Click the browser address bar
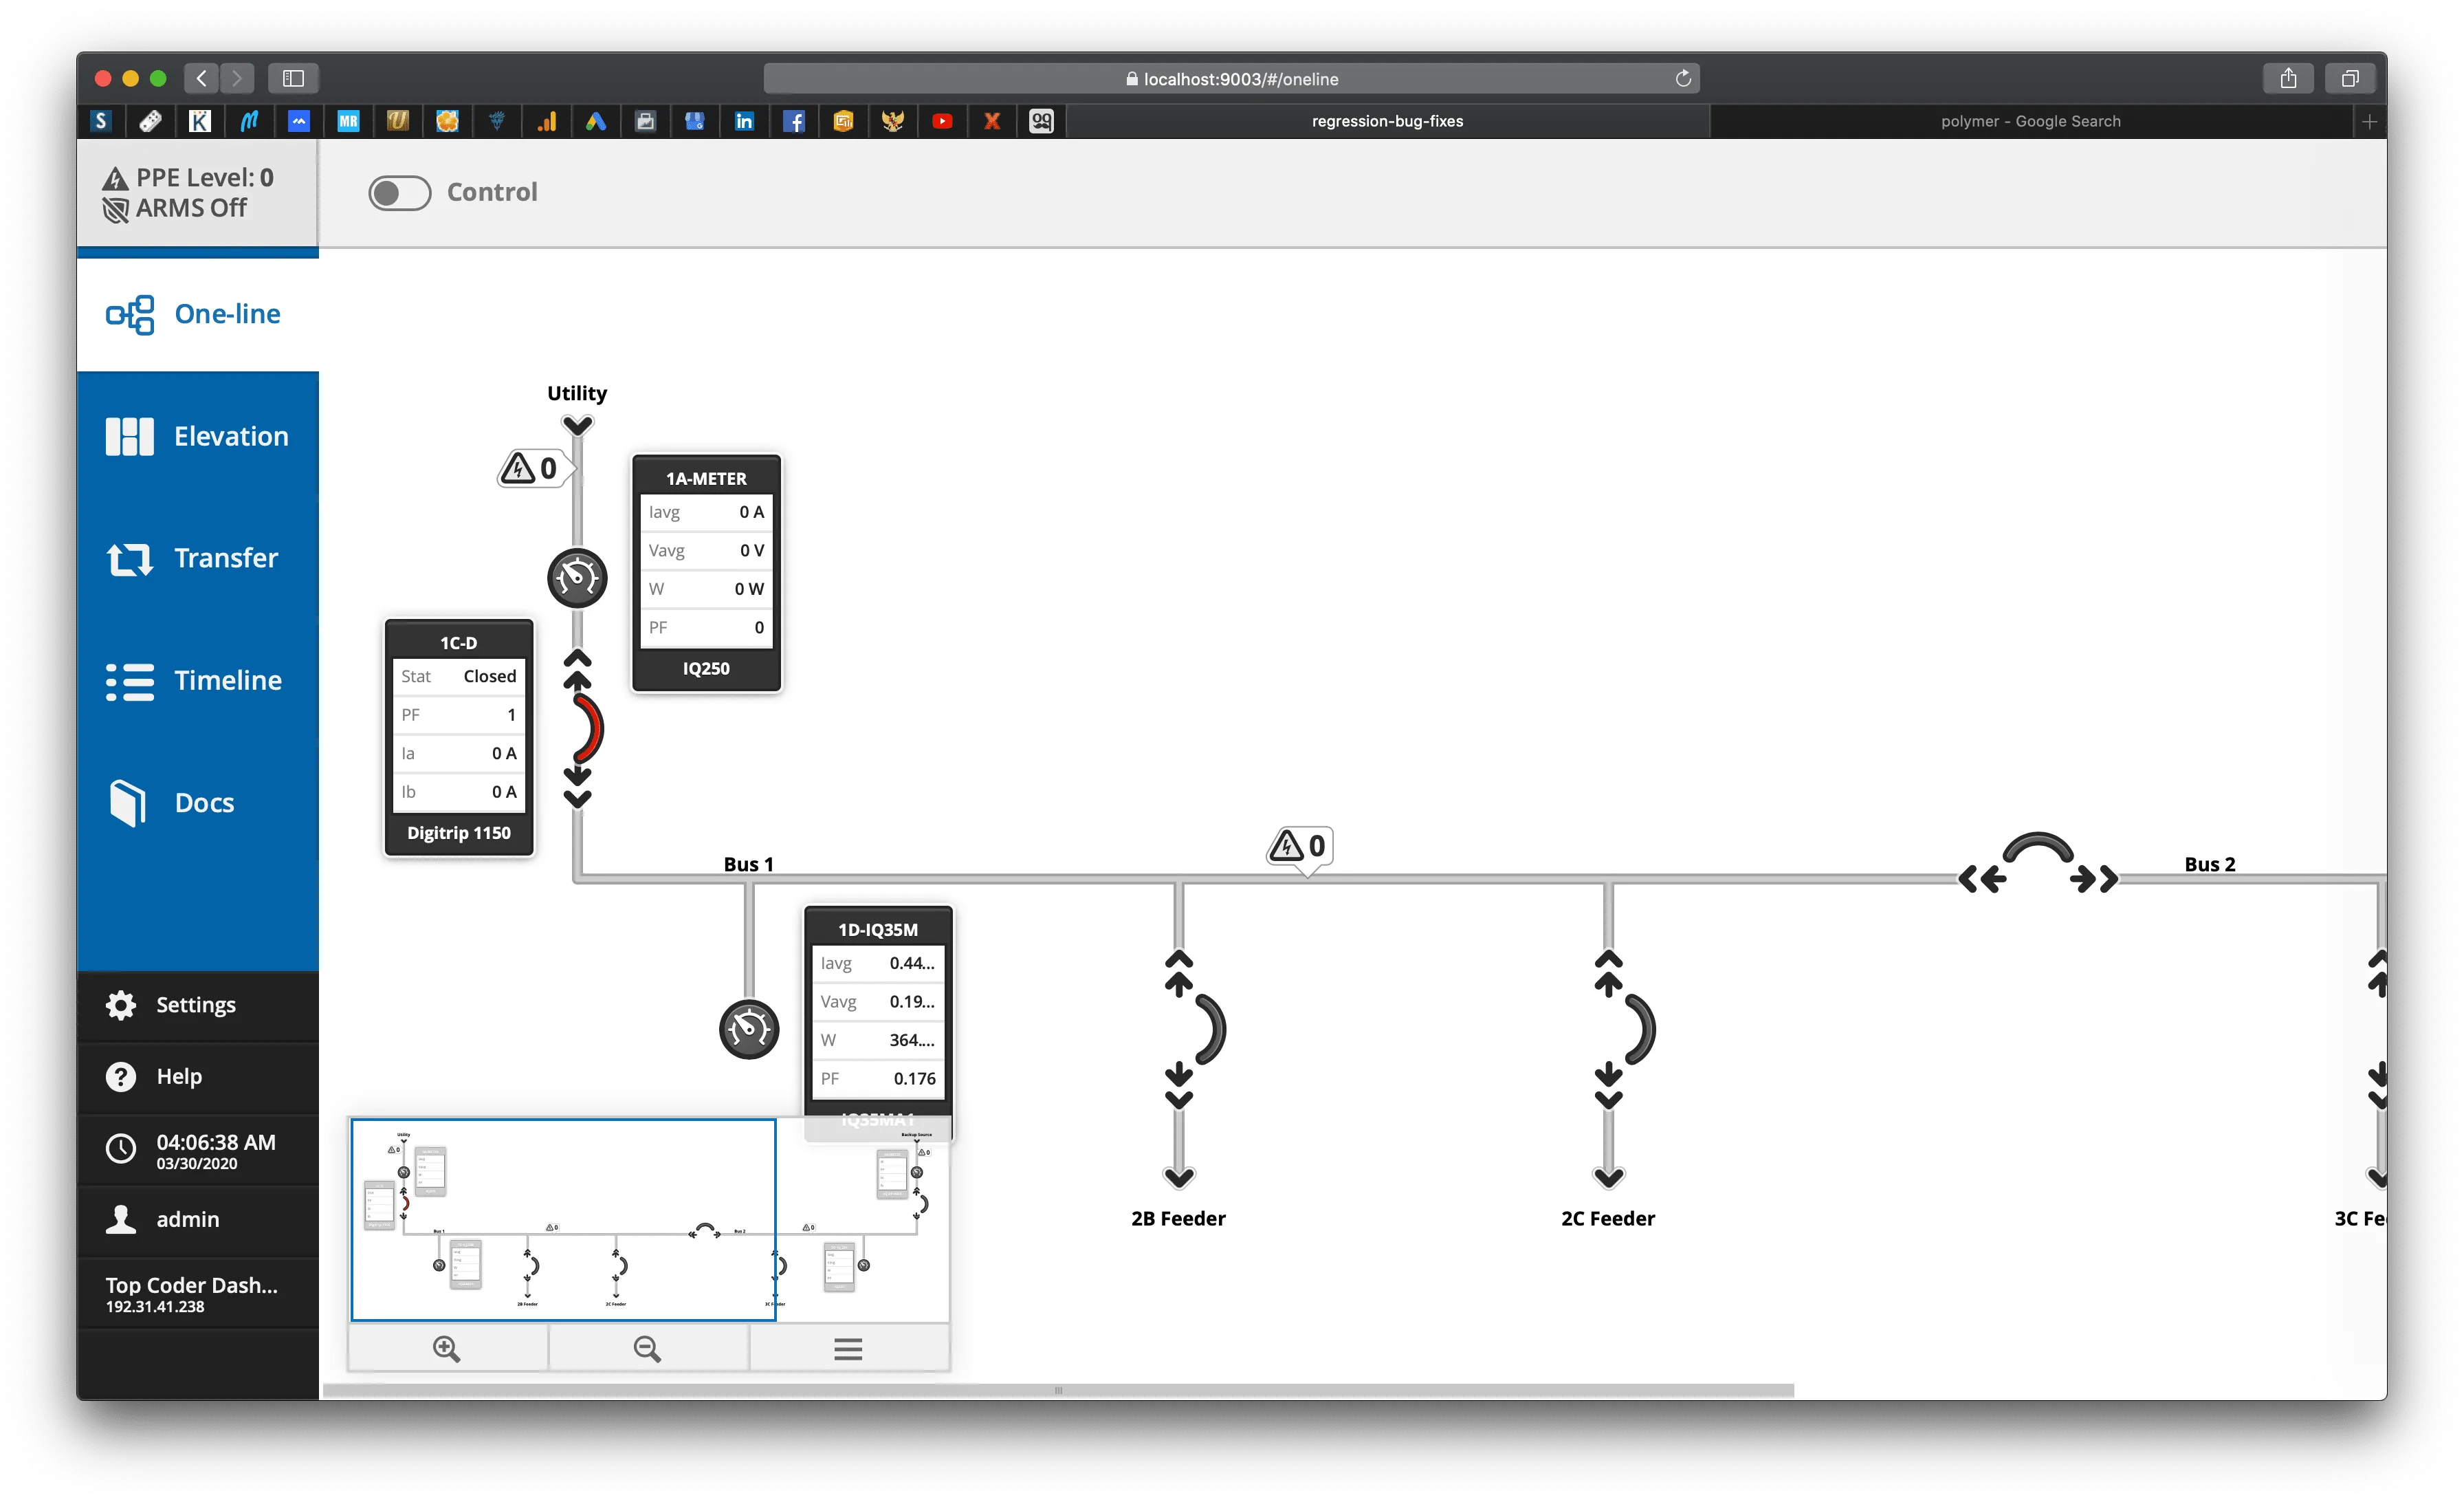This screenshot has width=2464, height=1502. (x=1231, y=78)
